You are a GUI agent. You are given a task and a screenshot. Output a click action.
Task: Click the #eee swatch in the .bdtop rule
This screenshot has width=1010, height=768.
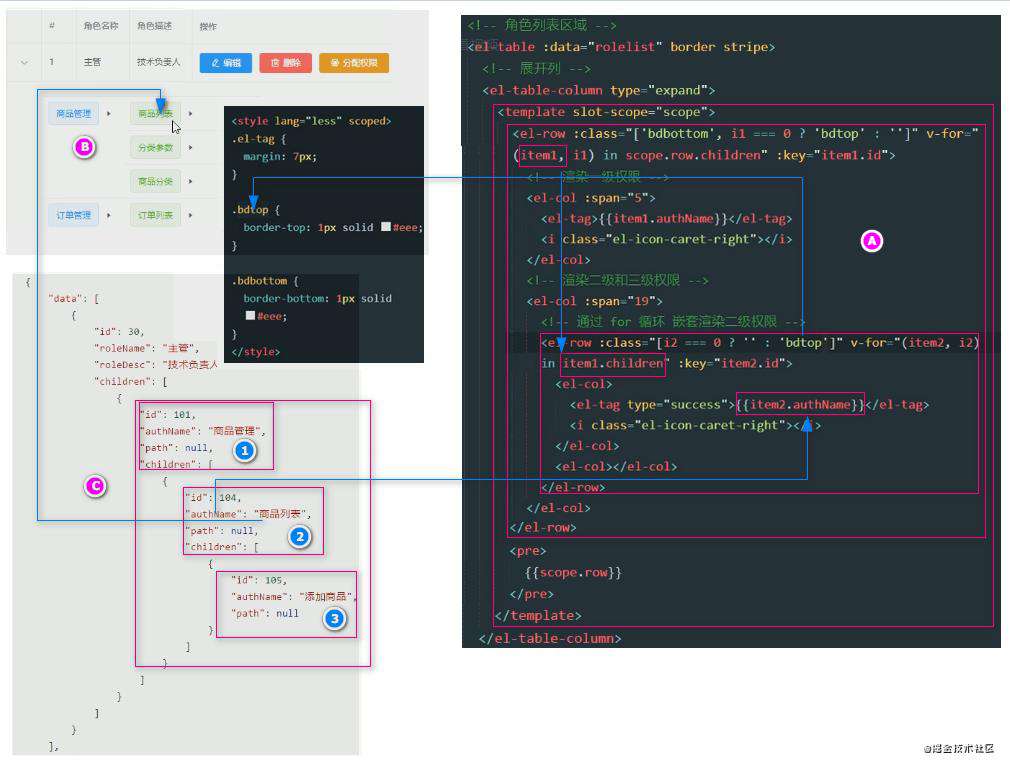(386, 227)
